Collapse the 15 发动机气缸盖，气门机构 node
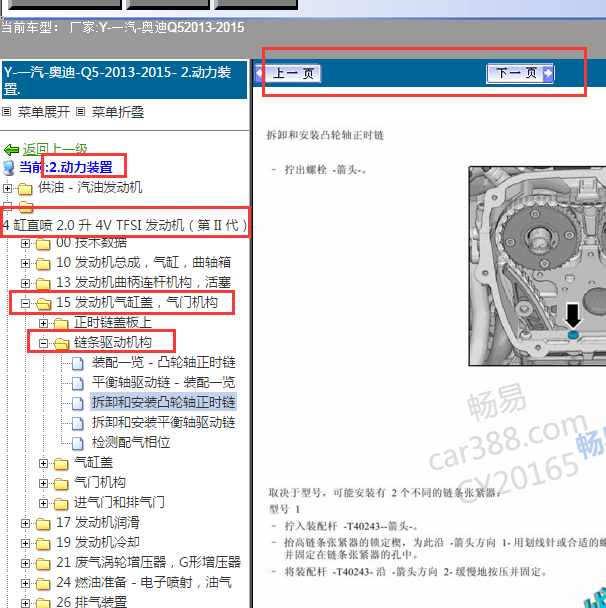The width and height of the screenshot is (606, 608). coord(25,304)
